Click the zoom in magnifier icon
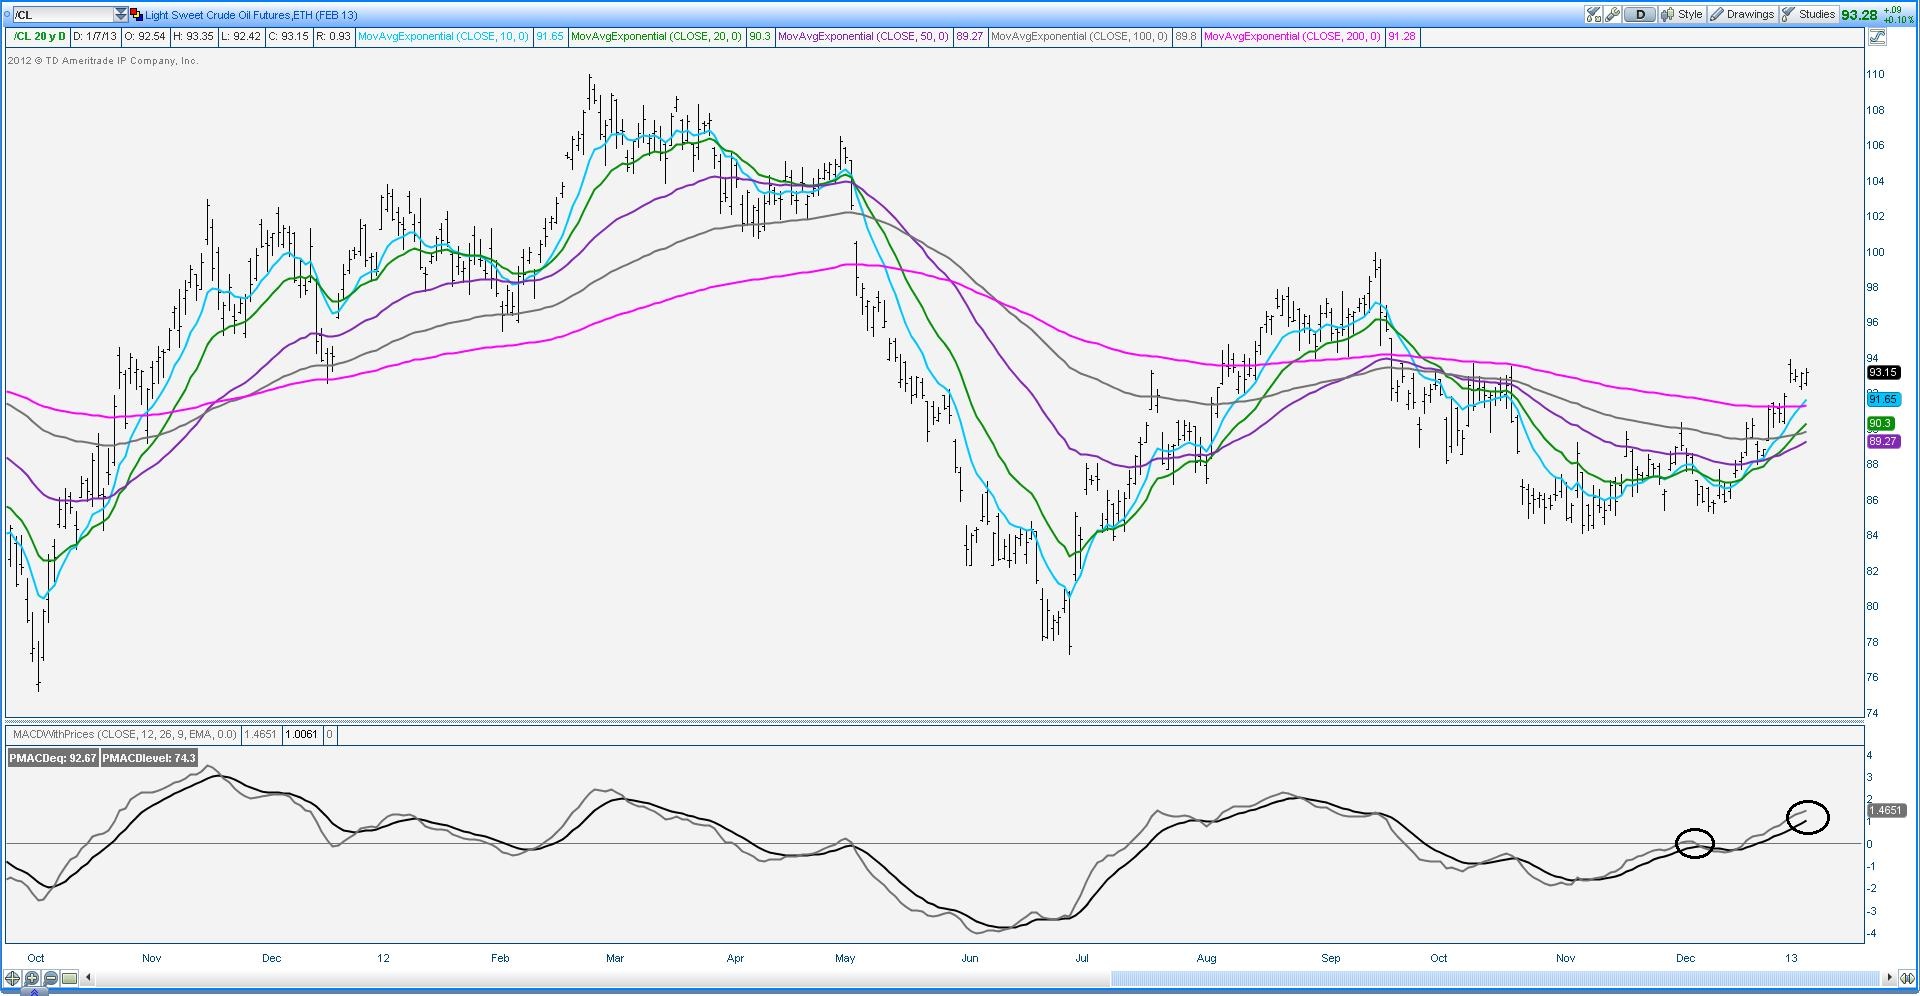The image size is (1920, 996). pyautogui.click(x=32, y=978)
